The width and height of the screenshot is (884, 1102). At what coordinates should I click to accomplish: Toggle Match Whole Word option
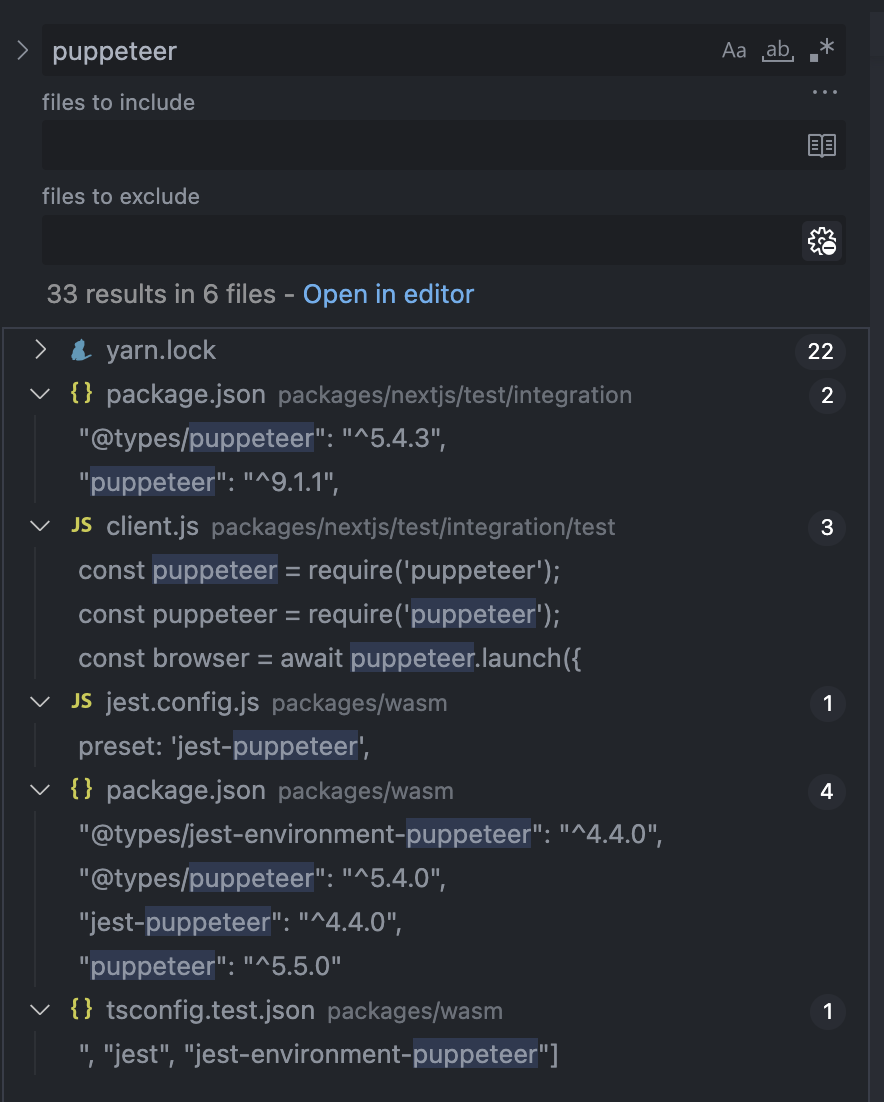[x=778, y=51]
